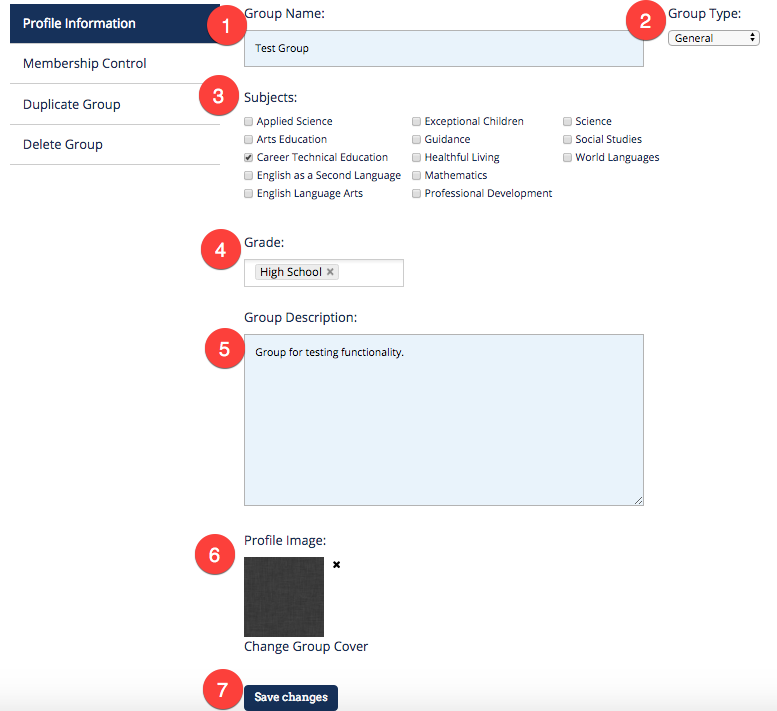Click inside the Grade selection field
Screen dimensions: 777x711
tap(324, 273)
